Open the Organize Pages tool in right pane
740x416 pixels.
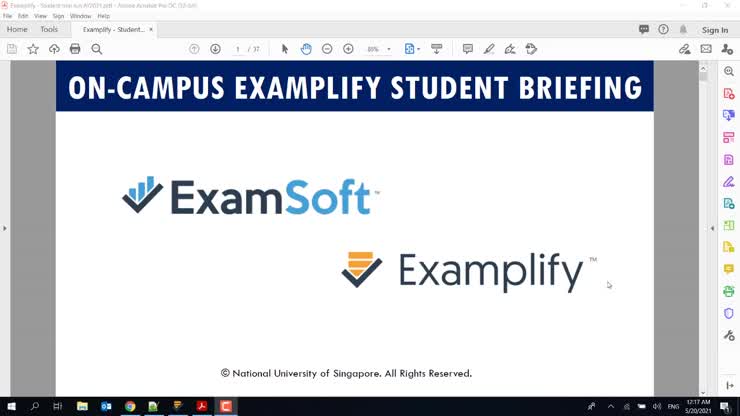729,225
